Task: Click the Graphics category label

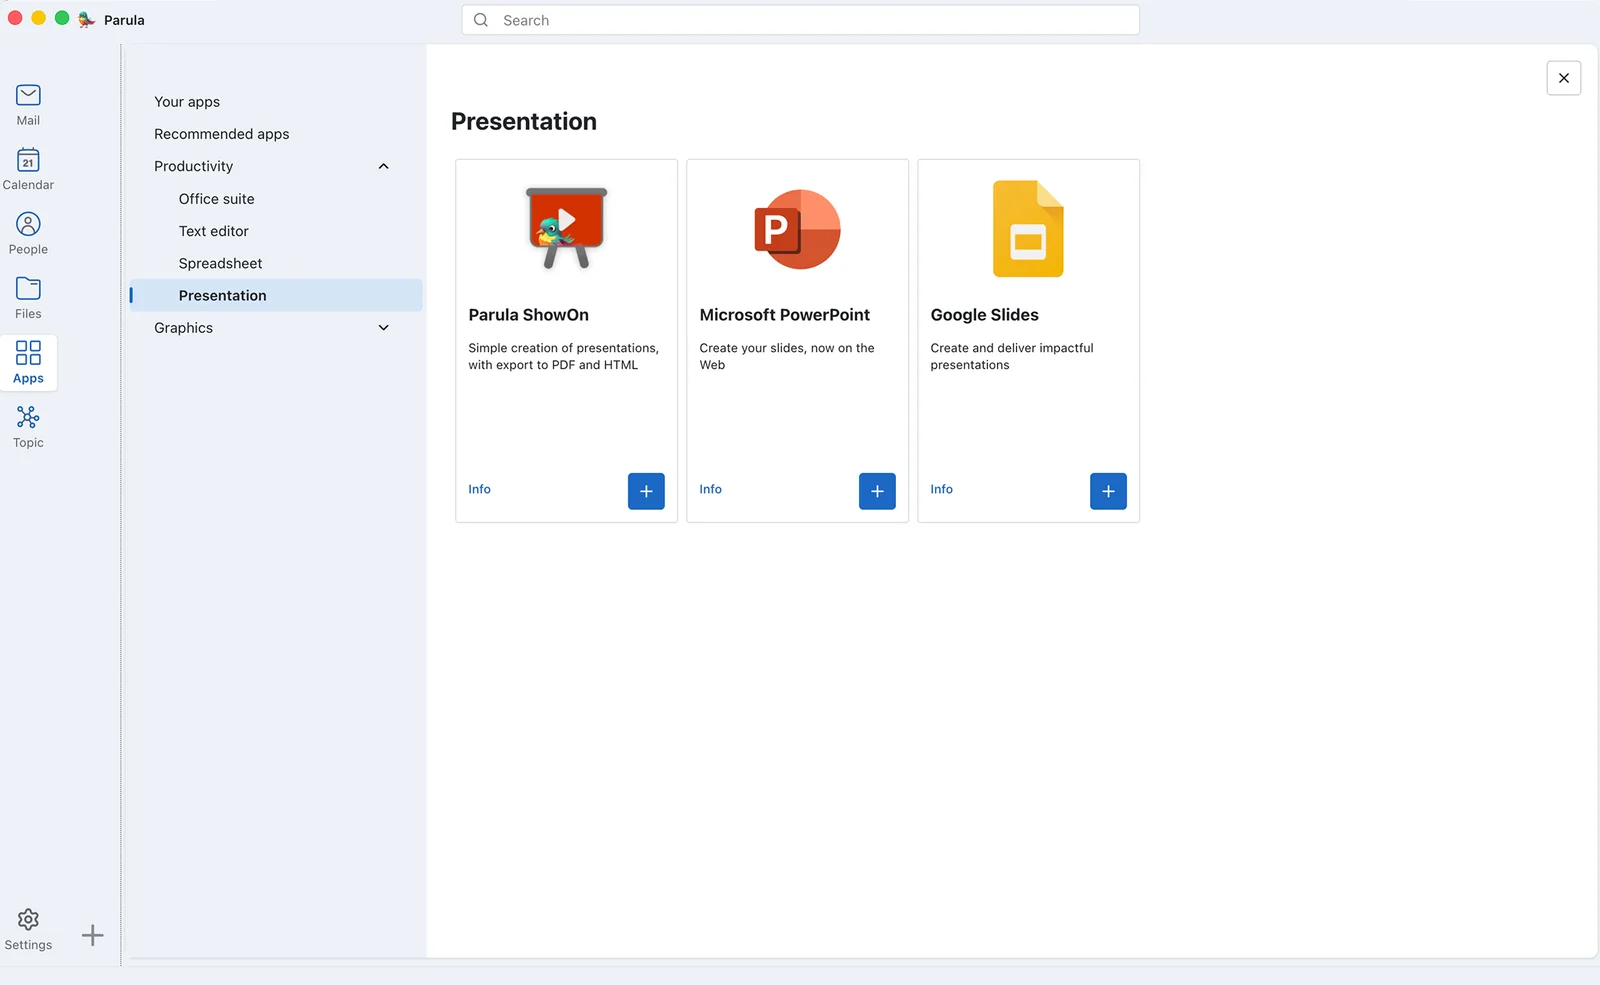Action: (x=183, y=328)
